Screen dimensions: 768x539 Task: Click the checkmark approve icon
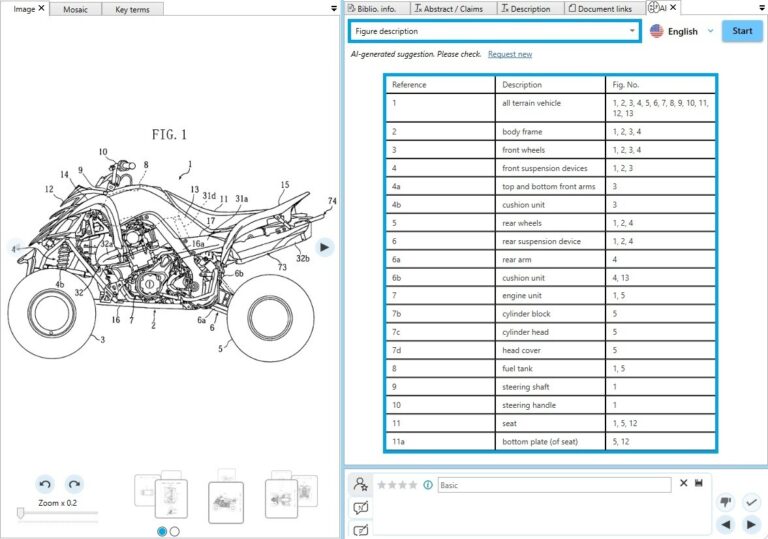(x=751, y=502)
